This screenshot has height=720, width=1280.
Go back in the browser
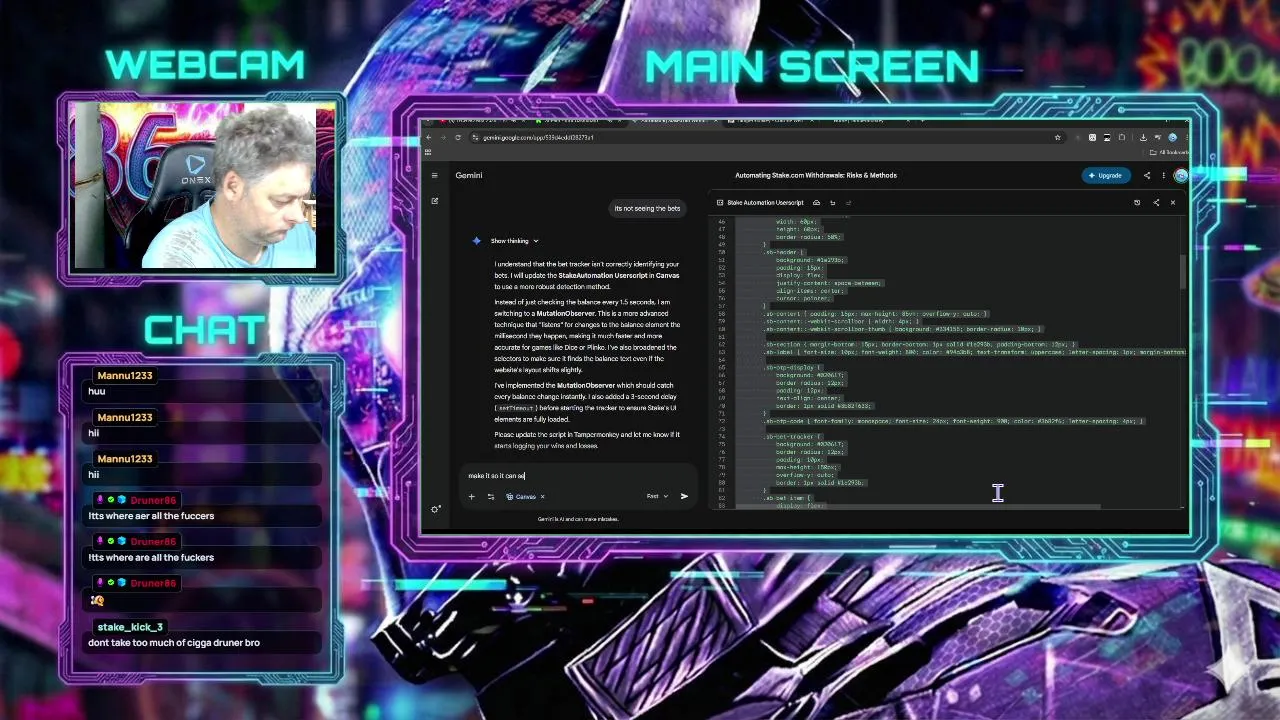[428, 137]
